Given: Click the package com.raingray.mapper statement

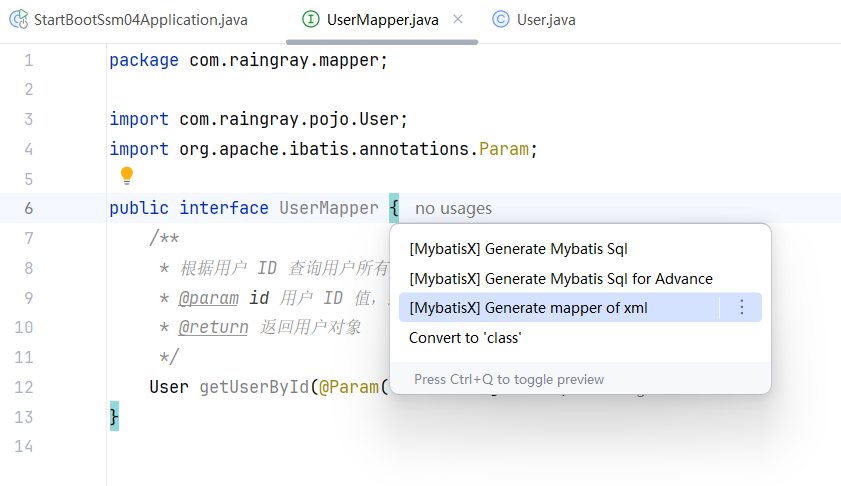Looking at the screenshot, I should coord(248,60).
